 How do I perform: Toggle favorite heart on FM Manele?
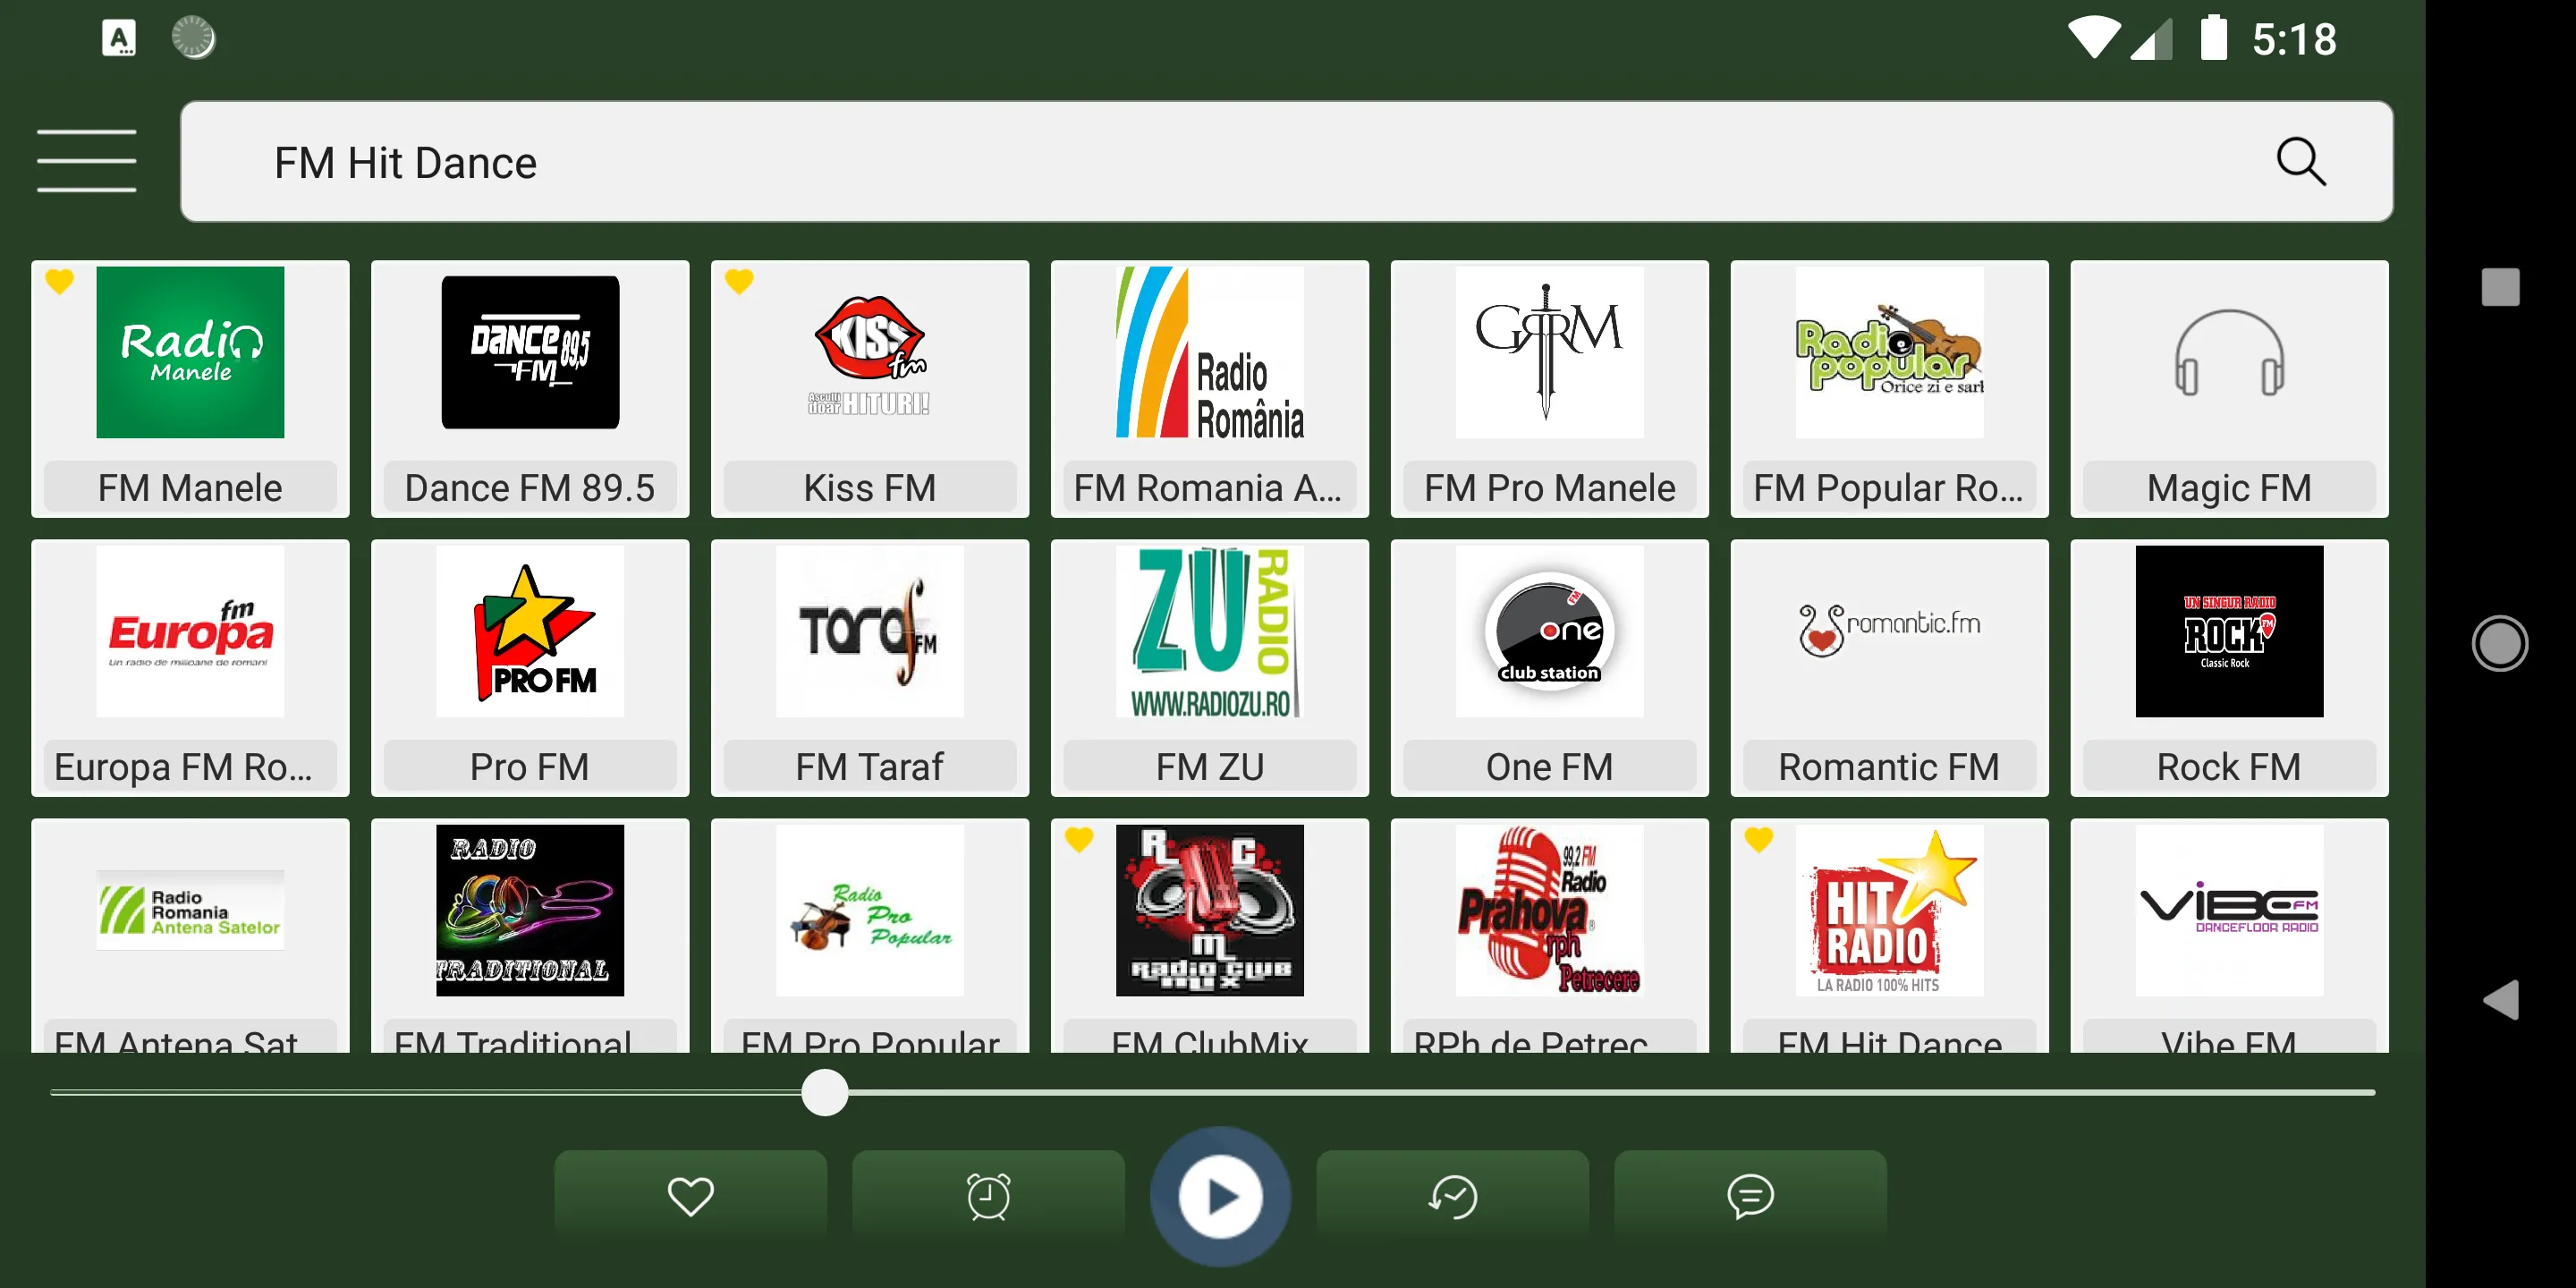60,282
